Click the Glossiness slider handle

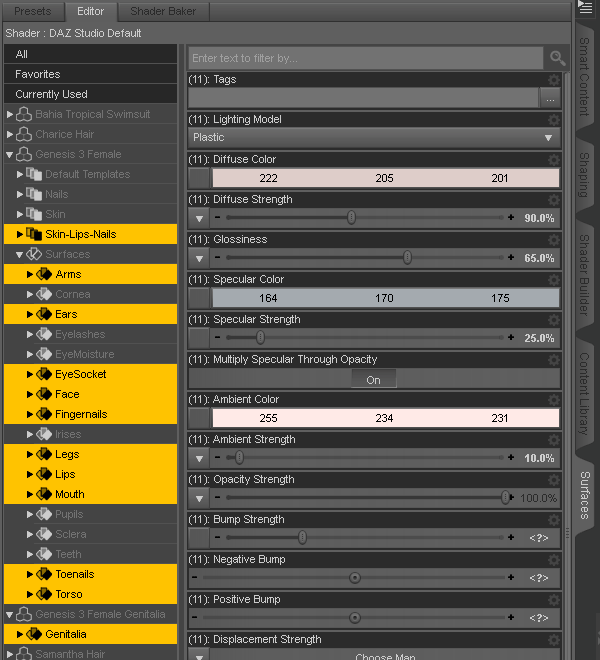[x=407, y=257]
